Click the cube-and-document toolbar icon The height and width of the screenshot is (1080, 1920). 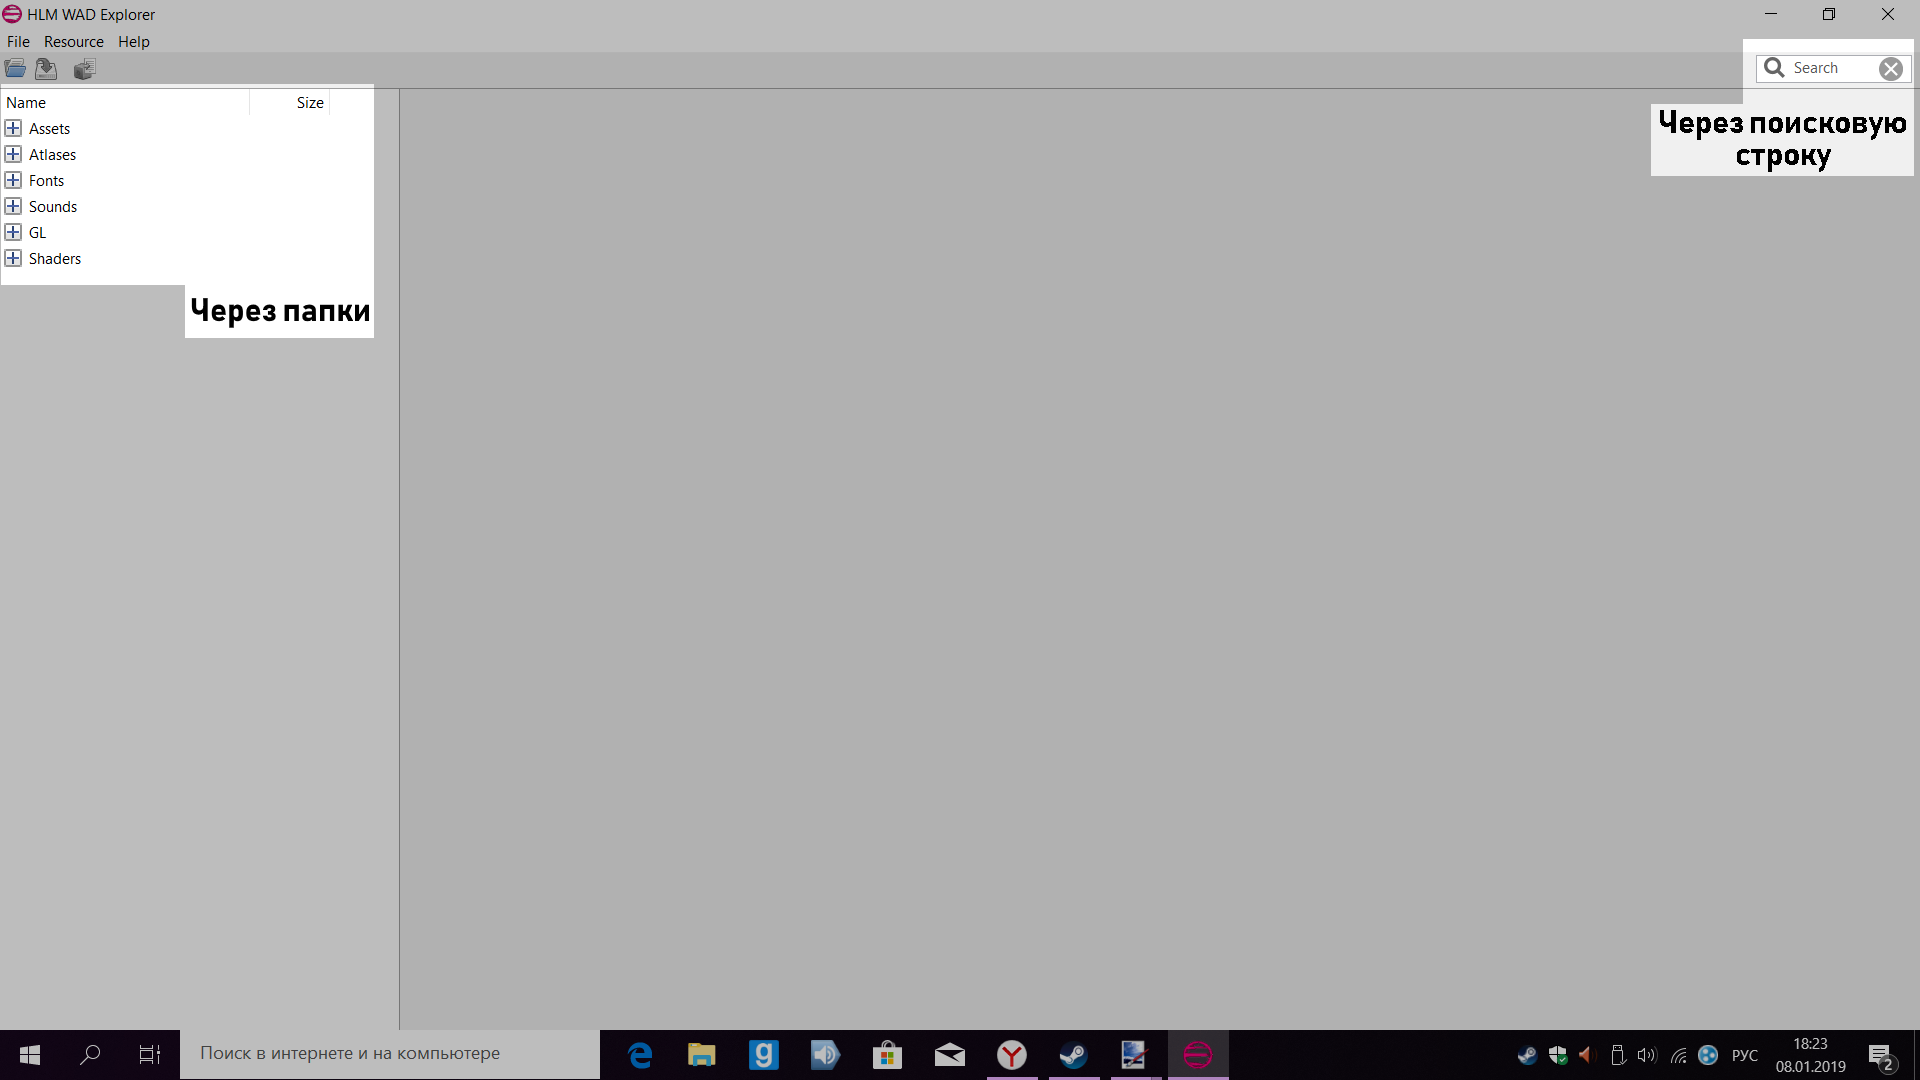(x=84, y=69)
